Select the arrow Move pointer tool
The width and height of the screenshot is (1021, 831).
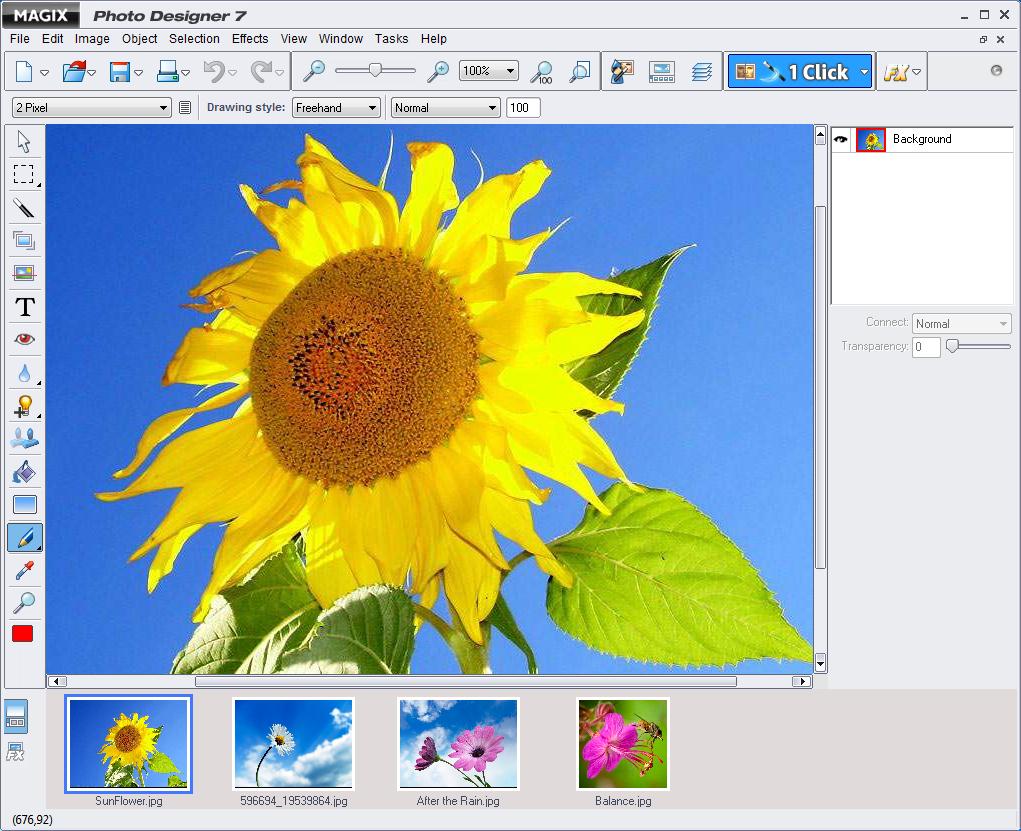point(24,141)
